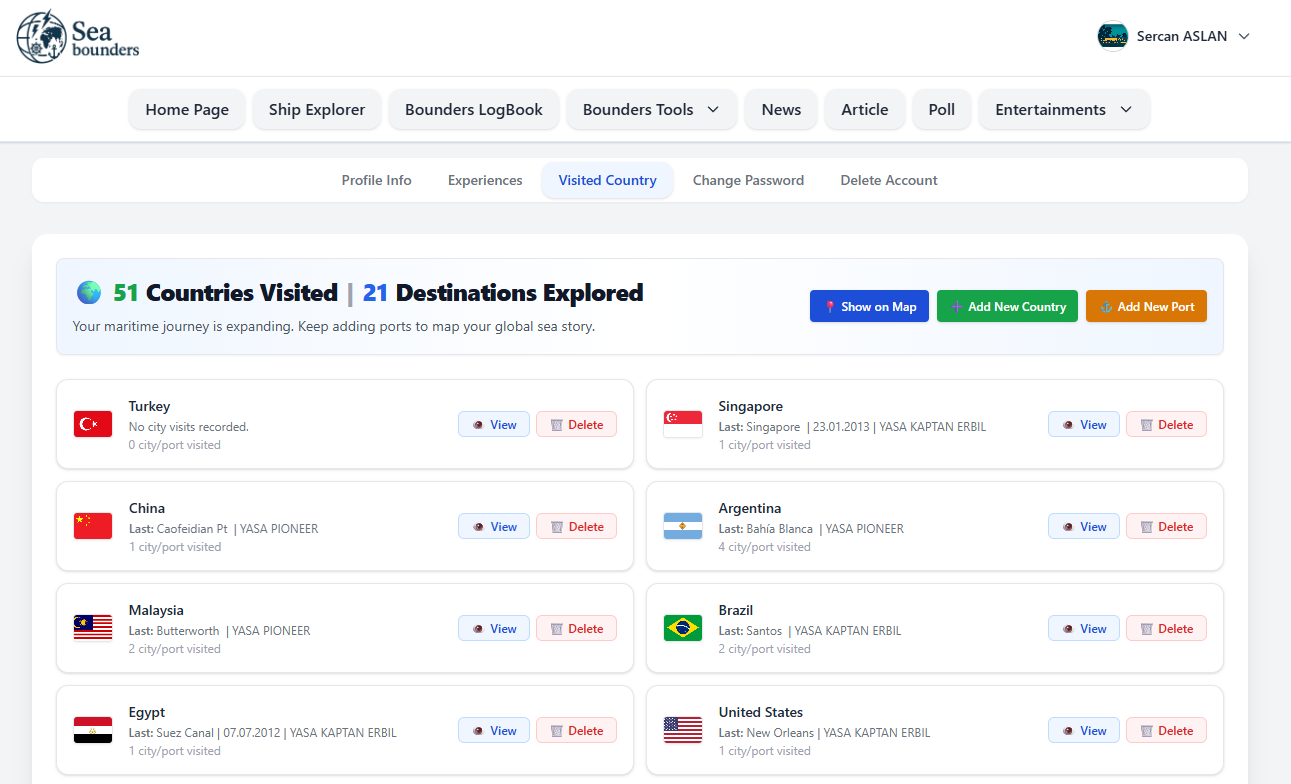The image size is (1291, 784).
Task: Expand the Entertainments dropdown menu
Action: point(1063,110)
